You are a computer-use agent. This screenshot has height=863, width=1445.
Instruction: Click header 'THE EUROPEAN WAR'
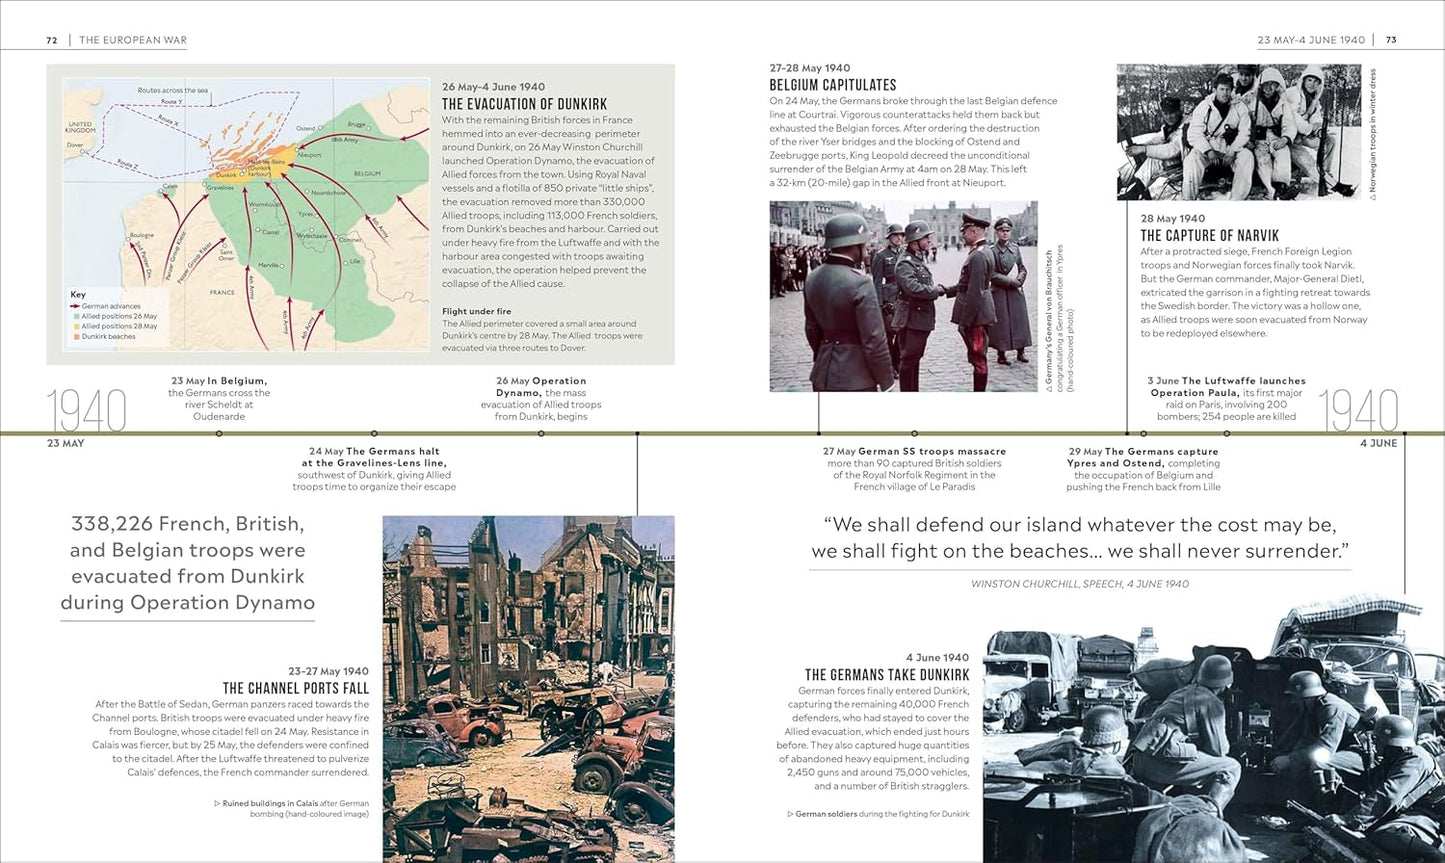coord(133,40)
